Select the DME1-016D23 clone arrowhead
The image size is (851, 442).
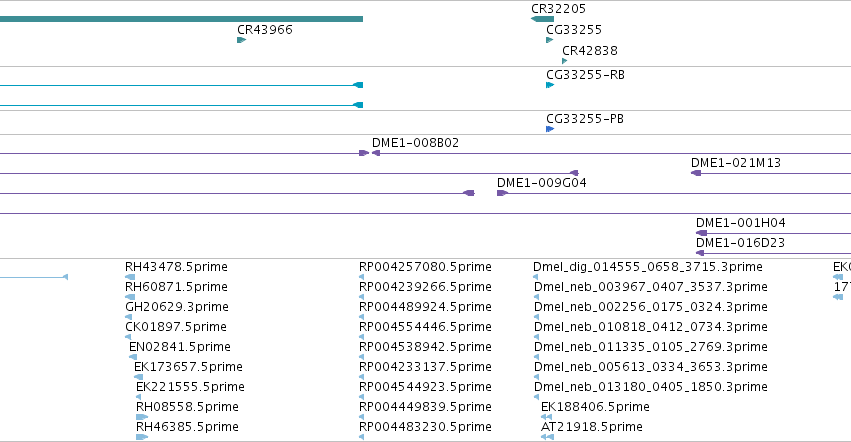click(700, 253)
